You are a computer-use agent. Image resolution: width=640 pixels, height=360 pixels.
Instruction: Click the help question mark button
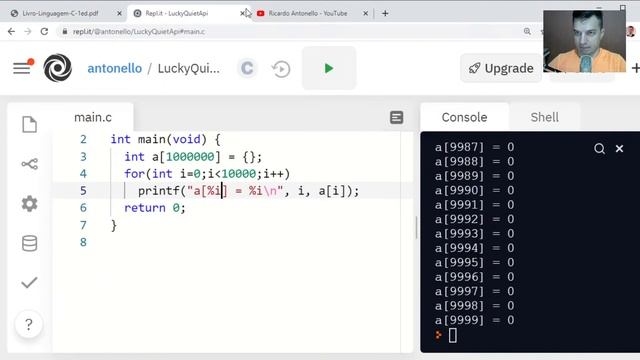(x=29, y=324)
